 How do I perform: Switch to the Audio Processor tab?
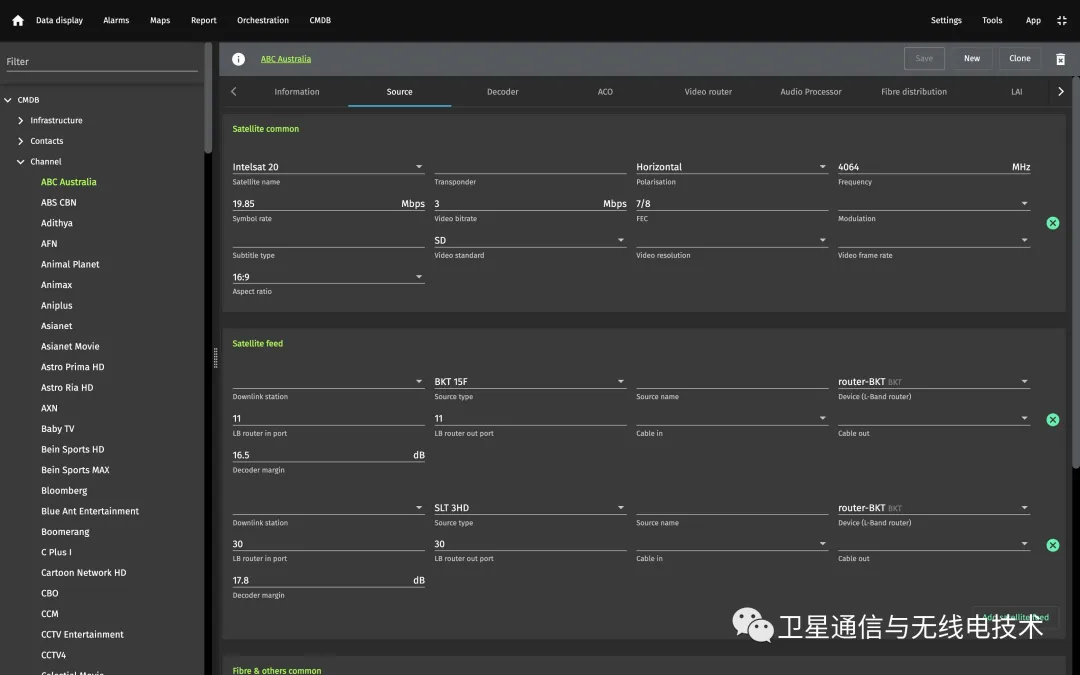[811, 92]
